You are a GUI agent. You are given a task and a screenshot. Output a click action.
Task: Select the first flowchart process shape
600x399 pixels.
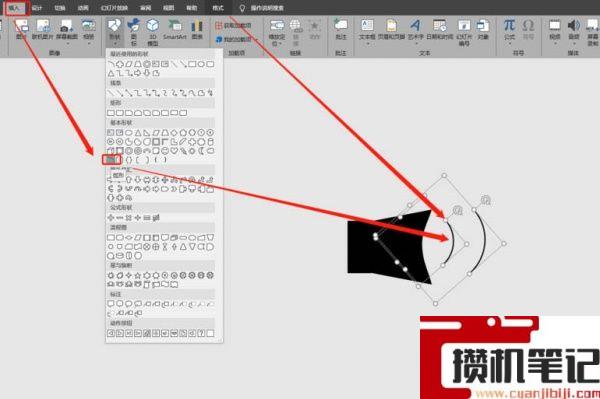(x=111, y=238)
